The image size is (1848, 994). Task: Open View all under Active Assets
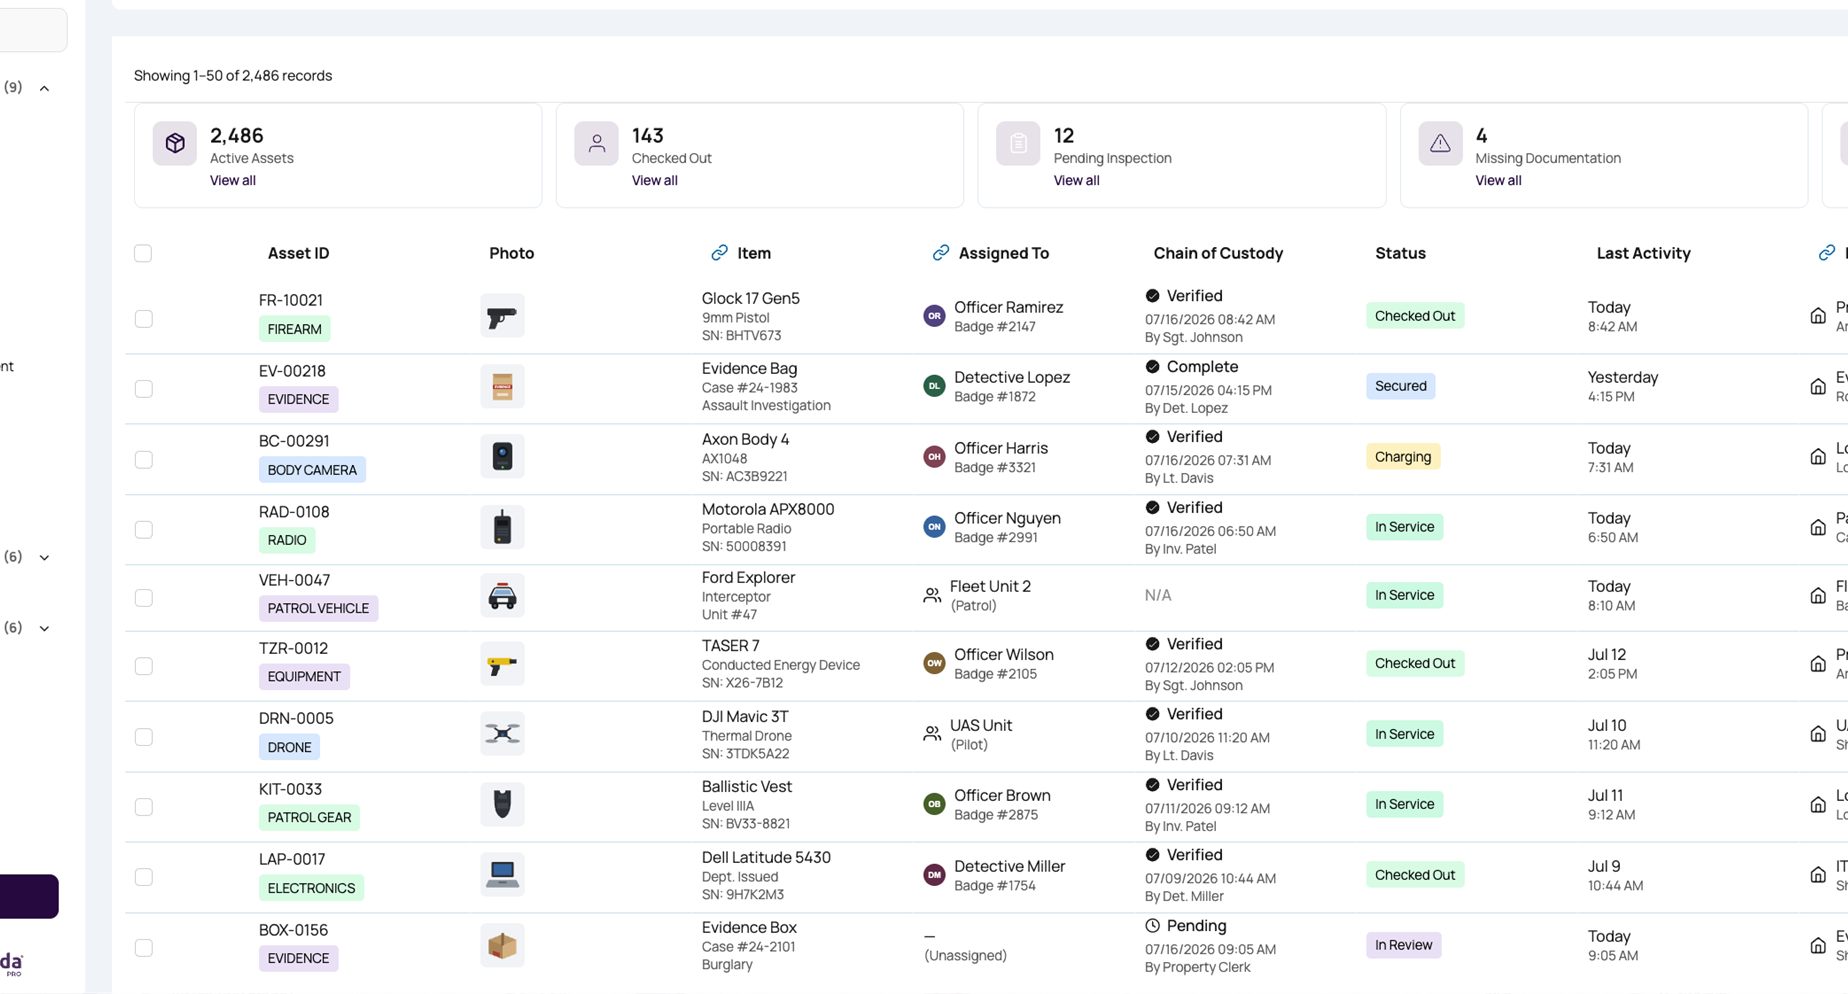pos(233,180)
